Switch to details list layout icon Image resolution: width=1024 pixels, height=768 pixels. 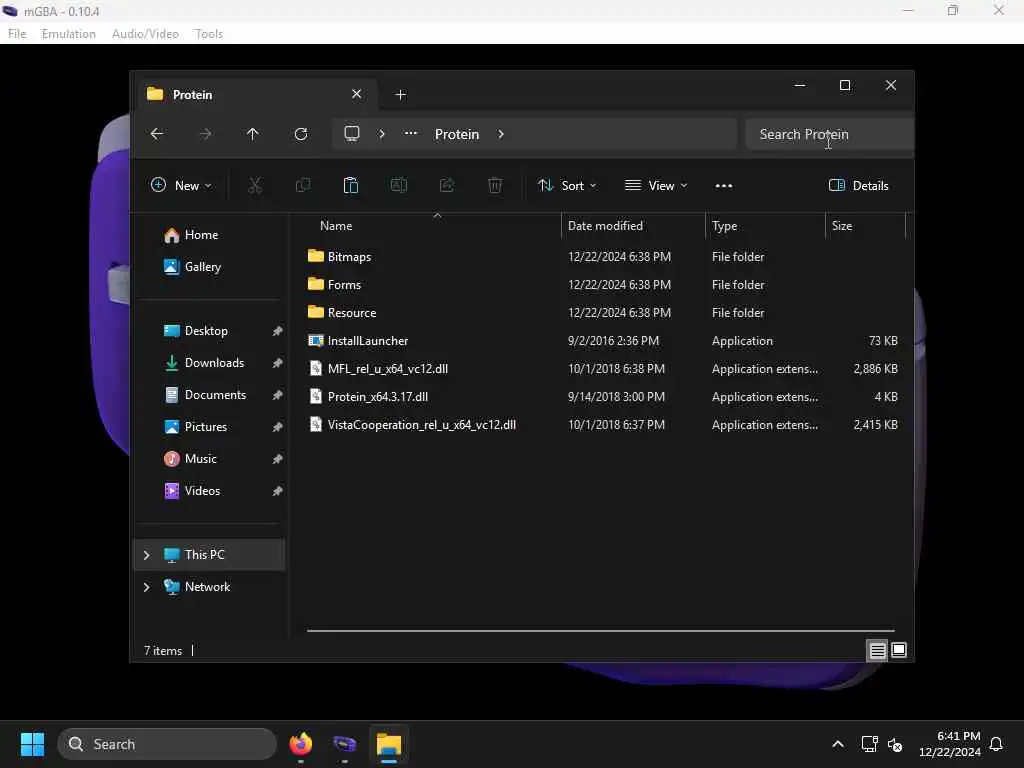[x=877, y=650]
